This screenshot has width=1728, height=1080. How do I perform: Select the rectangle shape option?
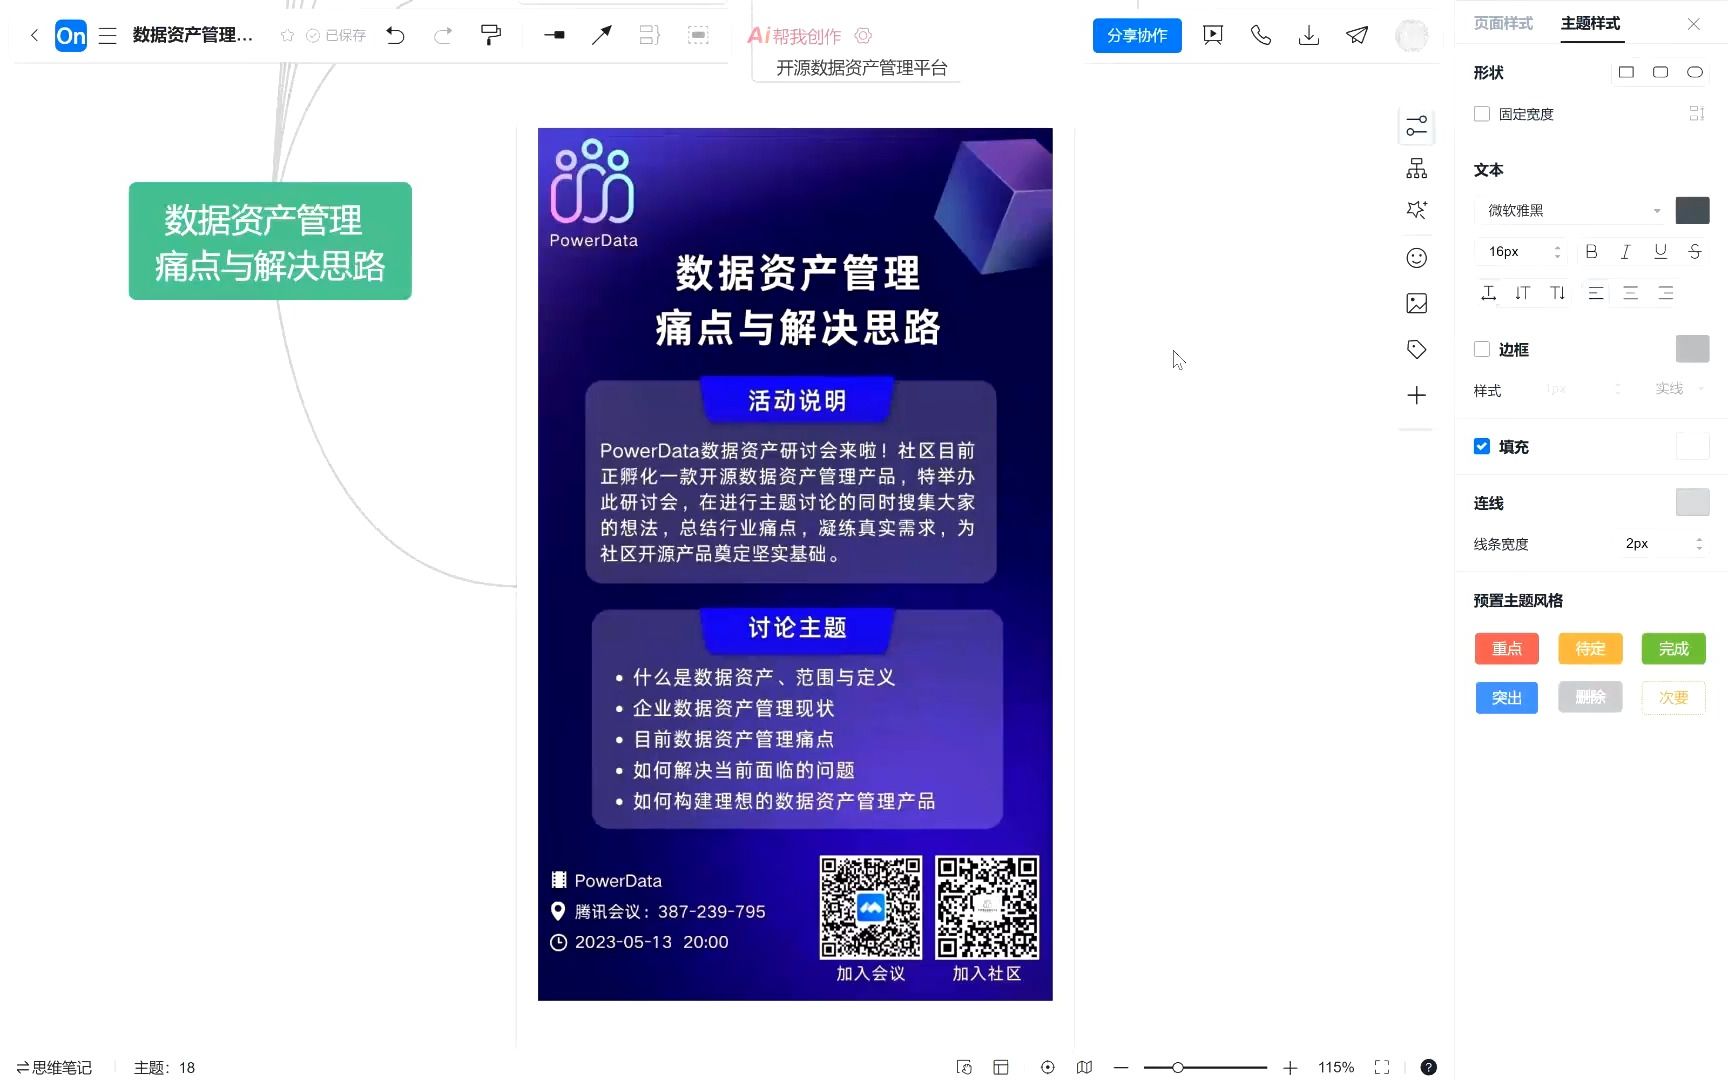click(x=1626, y=72)
